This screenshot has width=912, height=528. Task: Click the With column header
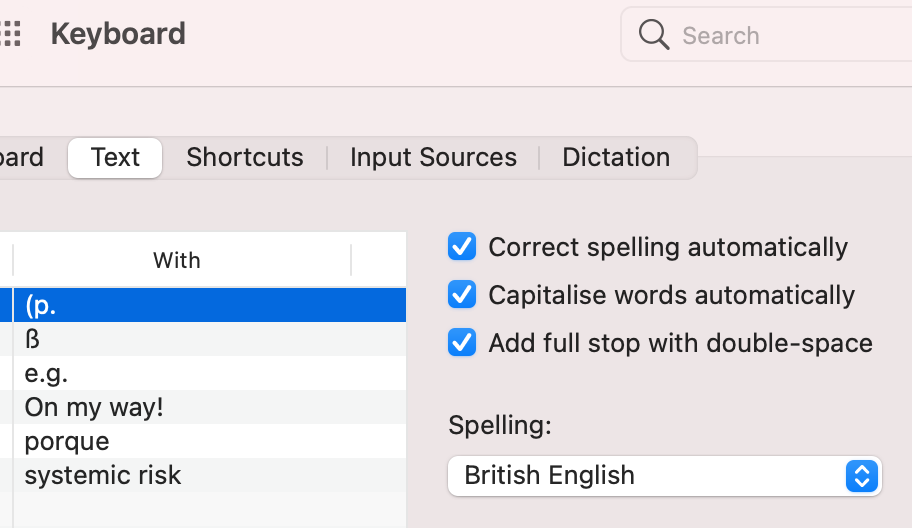[x=177, y=261]
